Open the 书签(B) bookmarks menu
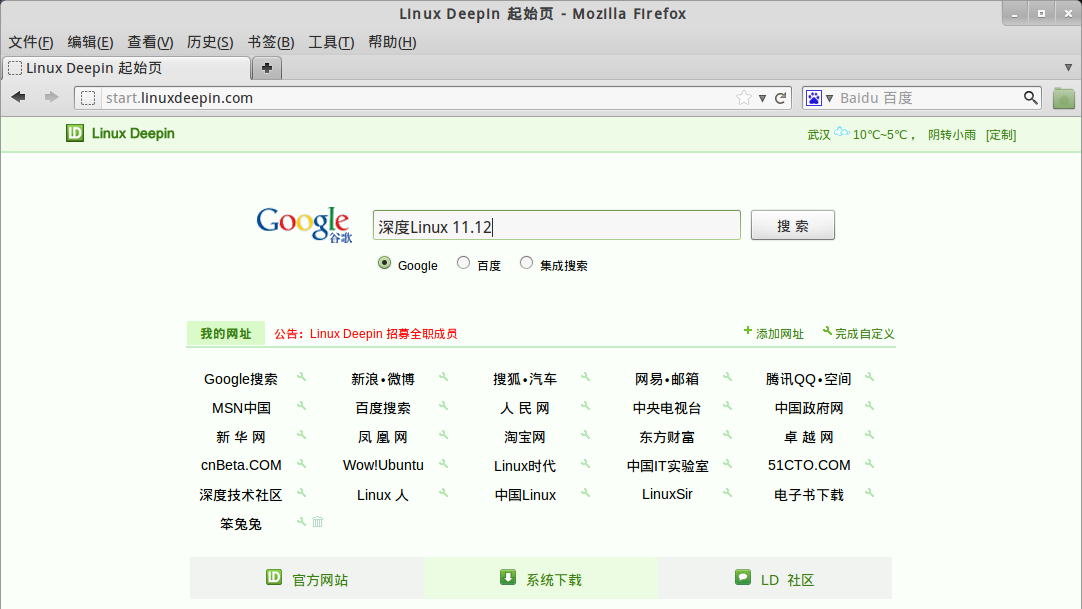Viewport: 1082px width, 609px height. click(270, 42)
